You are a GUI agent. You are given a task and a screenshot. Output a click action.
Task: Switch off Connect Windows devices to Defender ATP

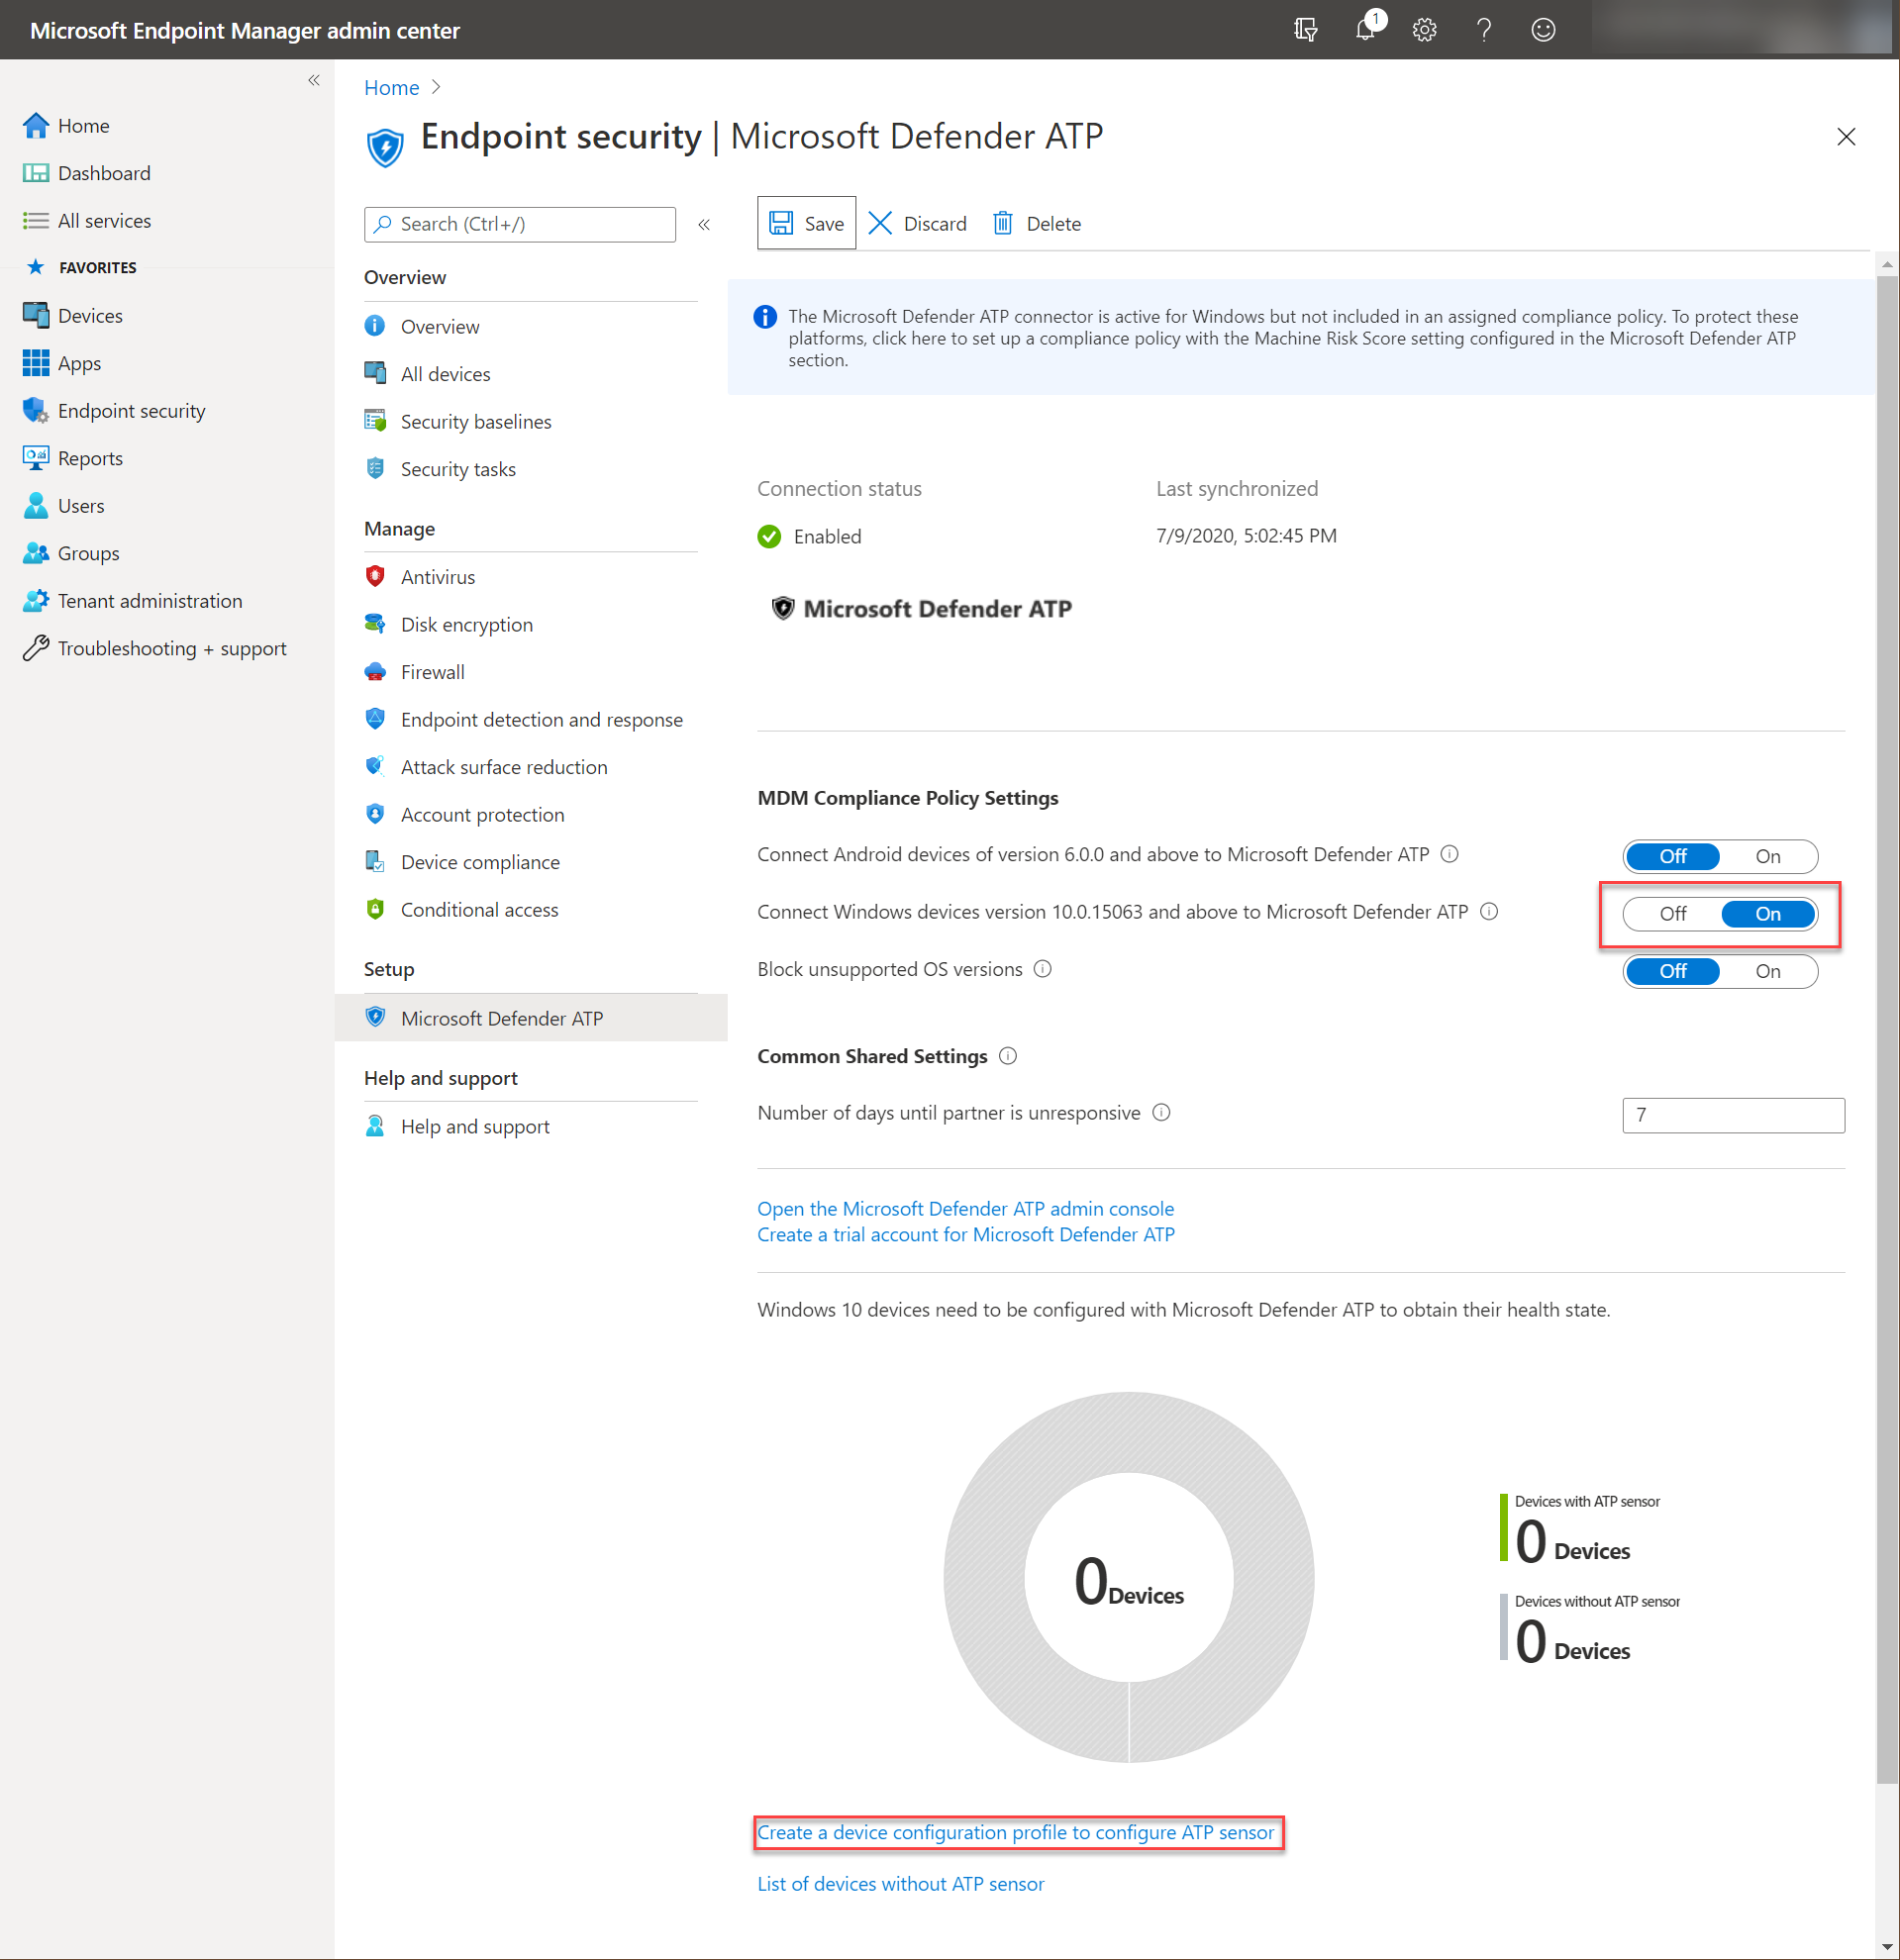click(x=1671, y=913)
